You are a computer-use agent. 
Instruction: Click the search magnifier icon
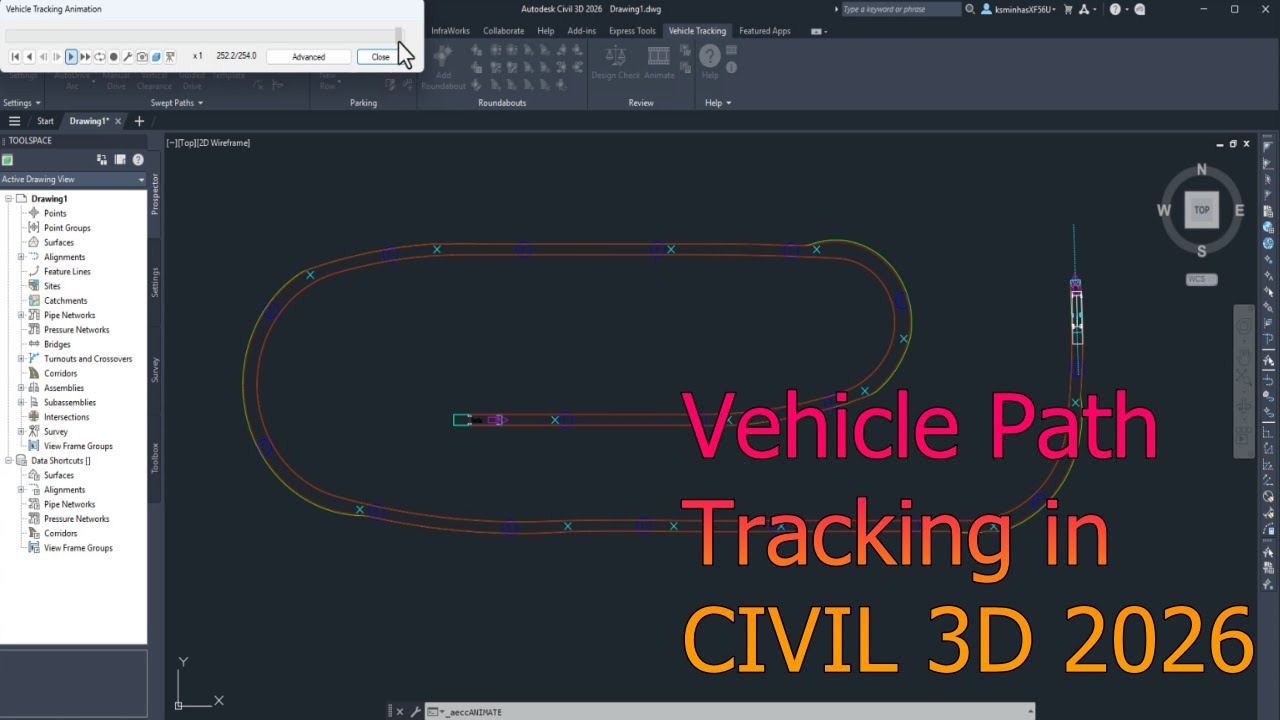point(970,9)
